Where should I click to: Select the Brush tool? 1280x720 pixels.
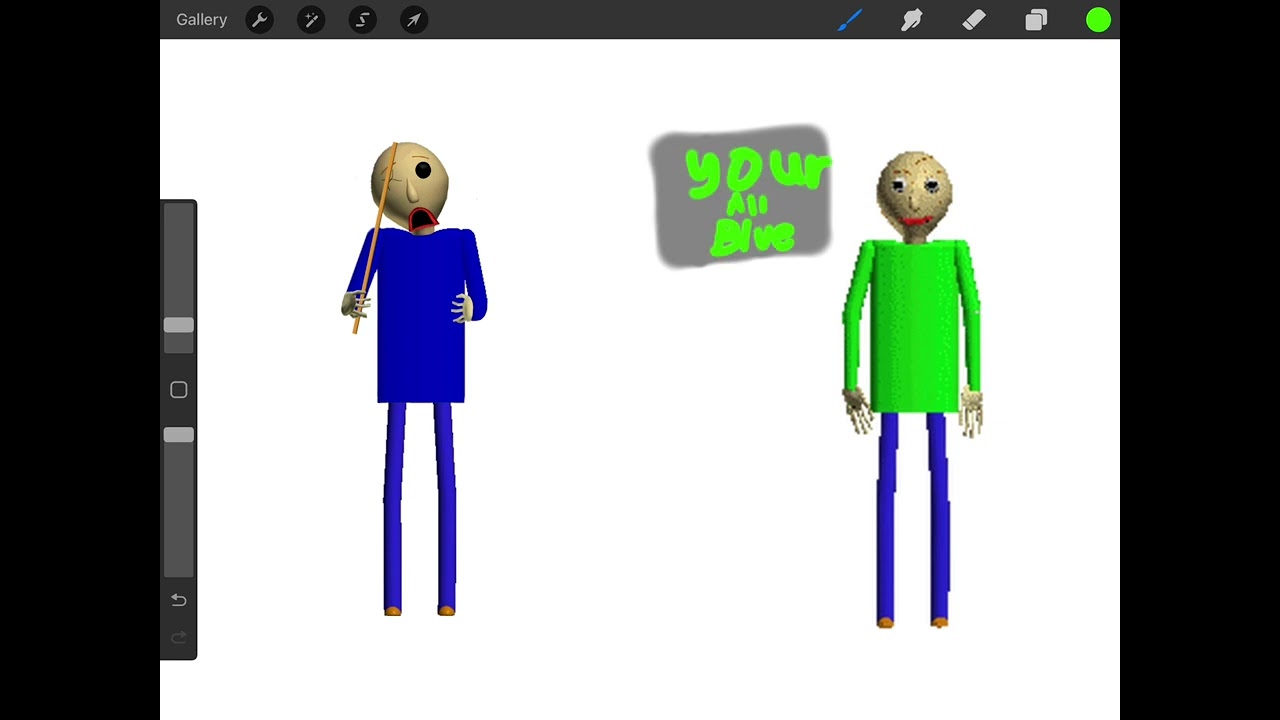[849, 20]
